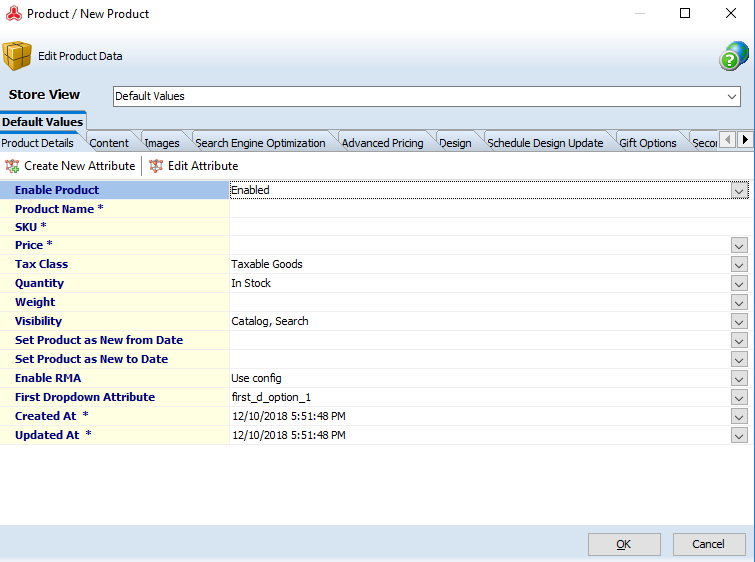Open the Search Engine Optimization tab
This screenshot has height=562, width=755.
point(260,143)
